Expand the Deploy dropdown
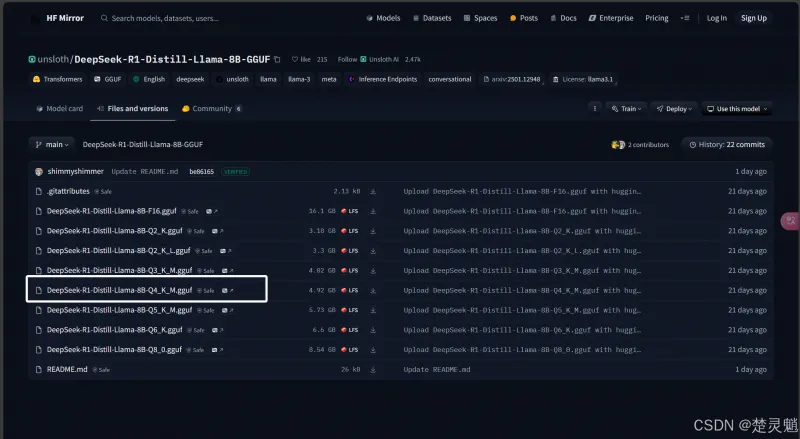This screenshot has width=800, height=439. pos(674,108)
